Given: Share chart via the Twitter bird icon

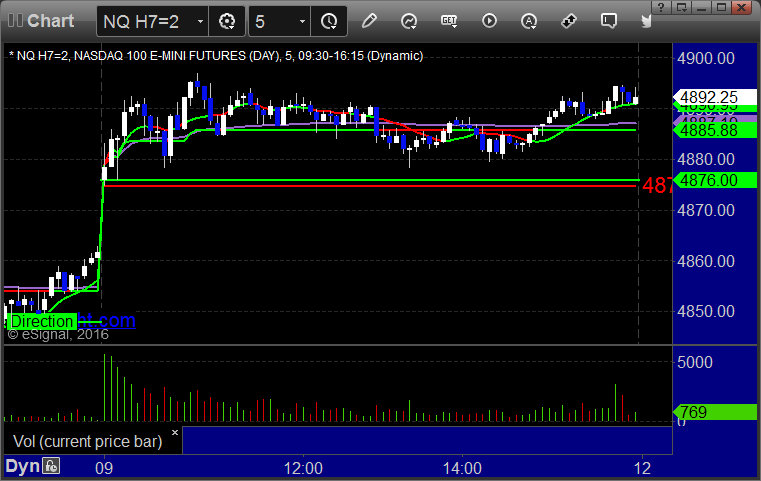Looking at the screenshot, I should click(x=646, y=21).
